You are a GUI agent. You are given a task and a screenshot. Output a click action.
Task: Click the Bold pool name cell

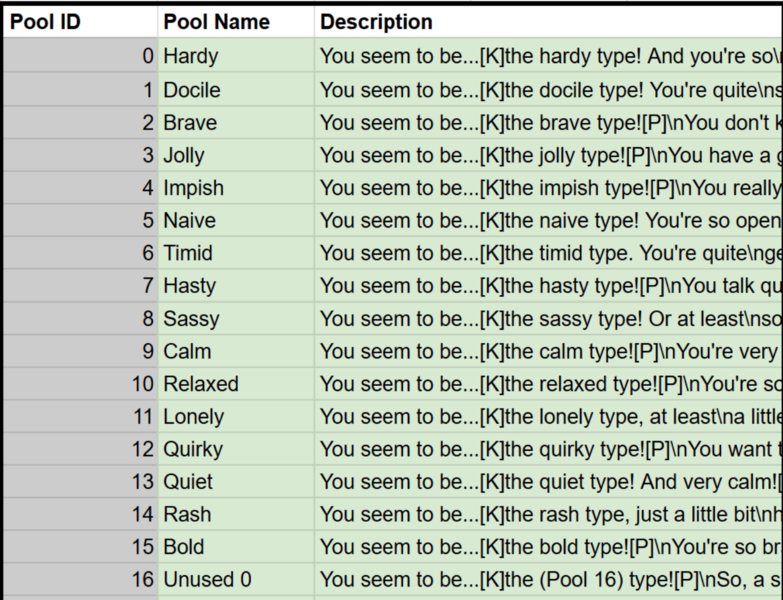pyautogui.click(x=235, y=547)
